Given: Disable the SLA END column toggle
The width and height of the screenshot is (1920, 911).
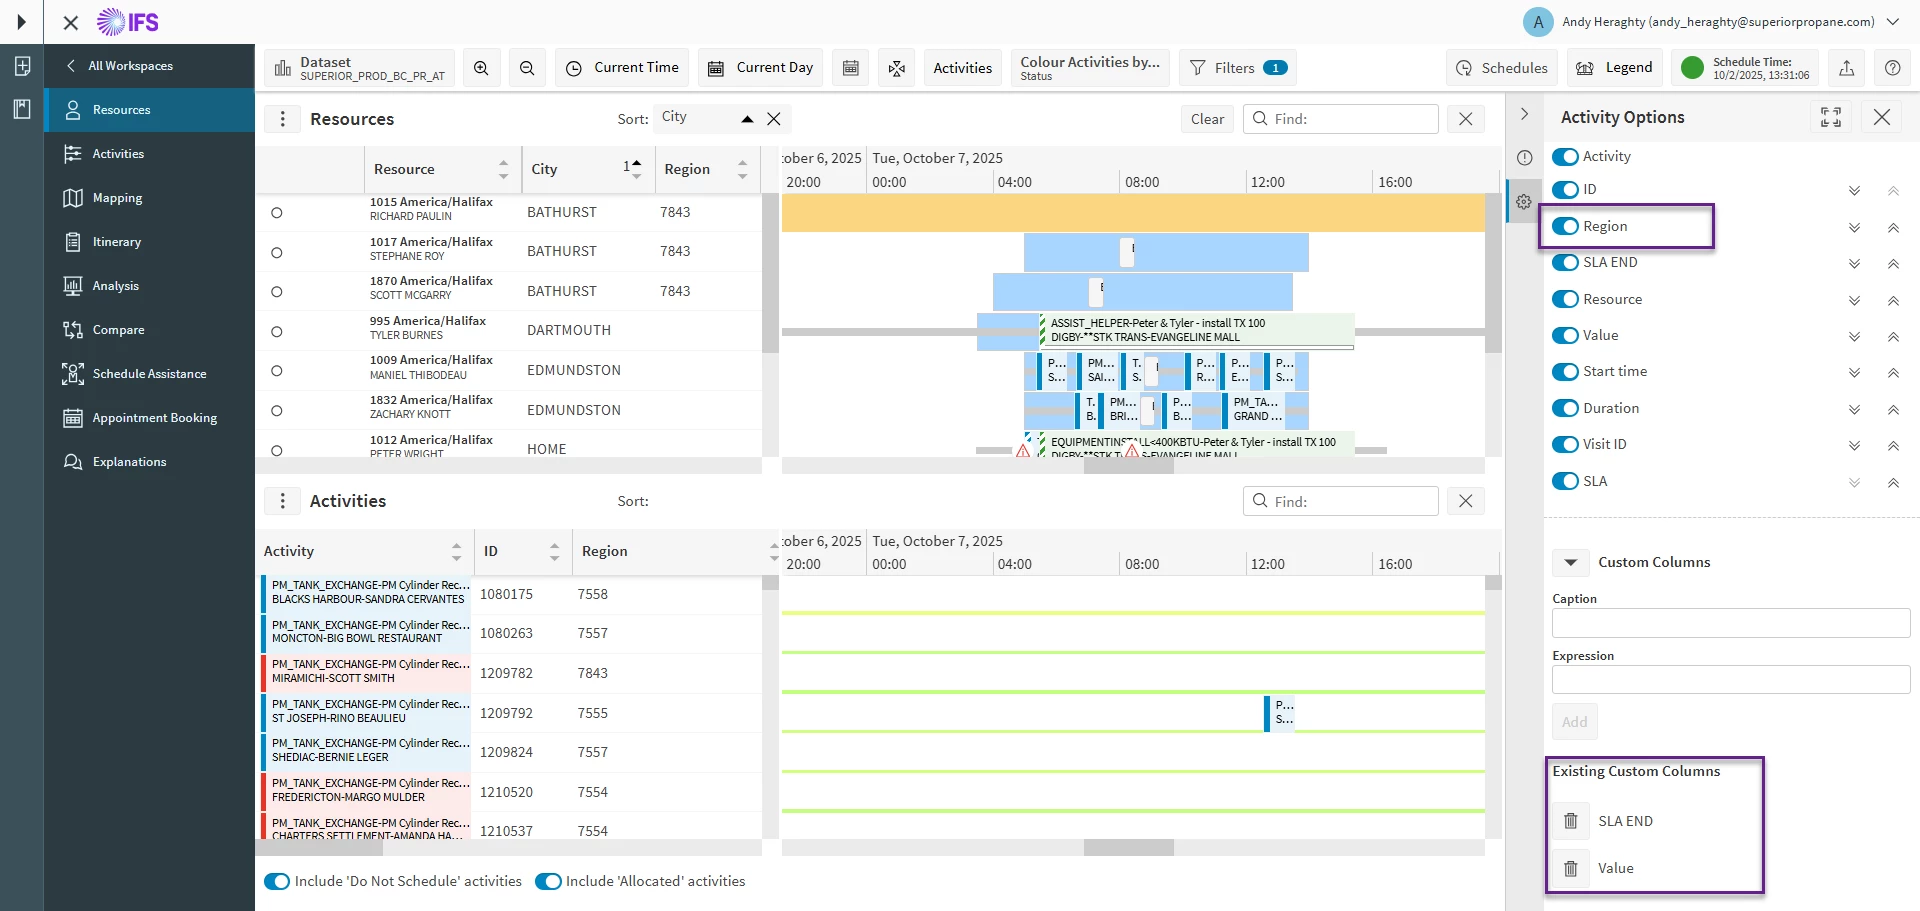Looking at the screenshot, I should pos(1566,262).
